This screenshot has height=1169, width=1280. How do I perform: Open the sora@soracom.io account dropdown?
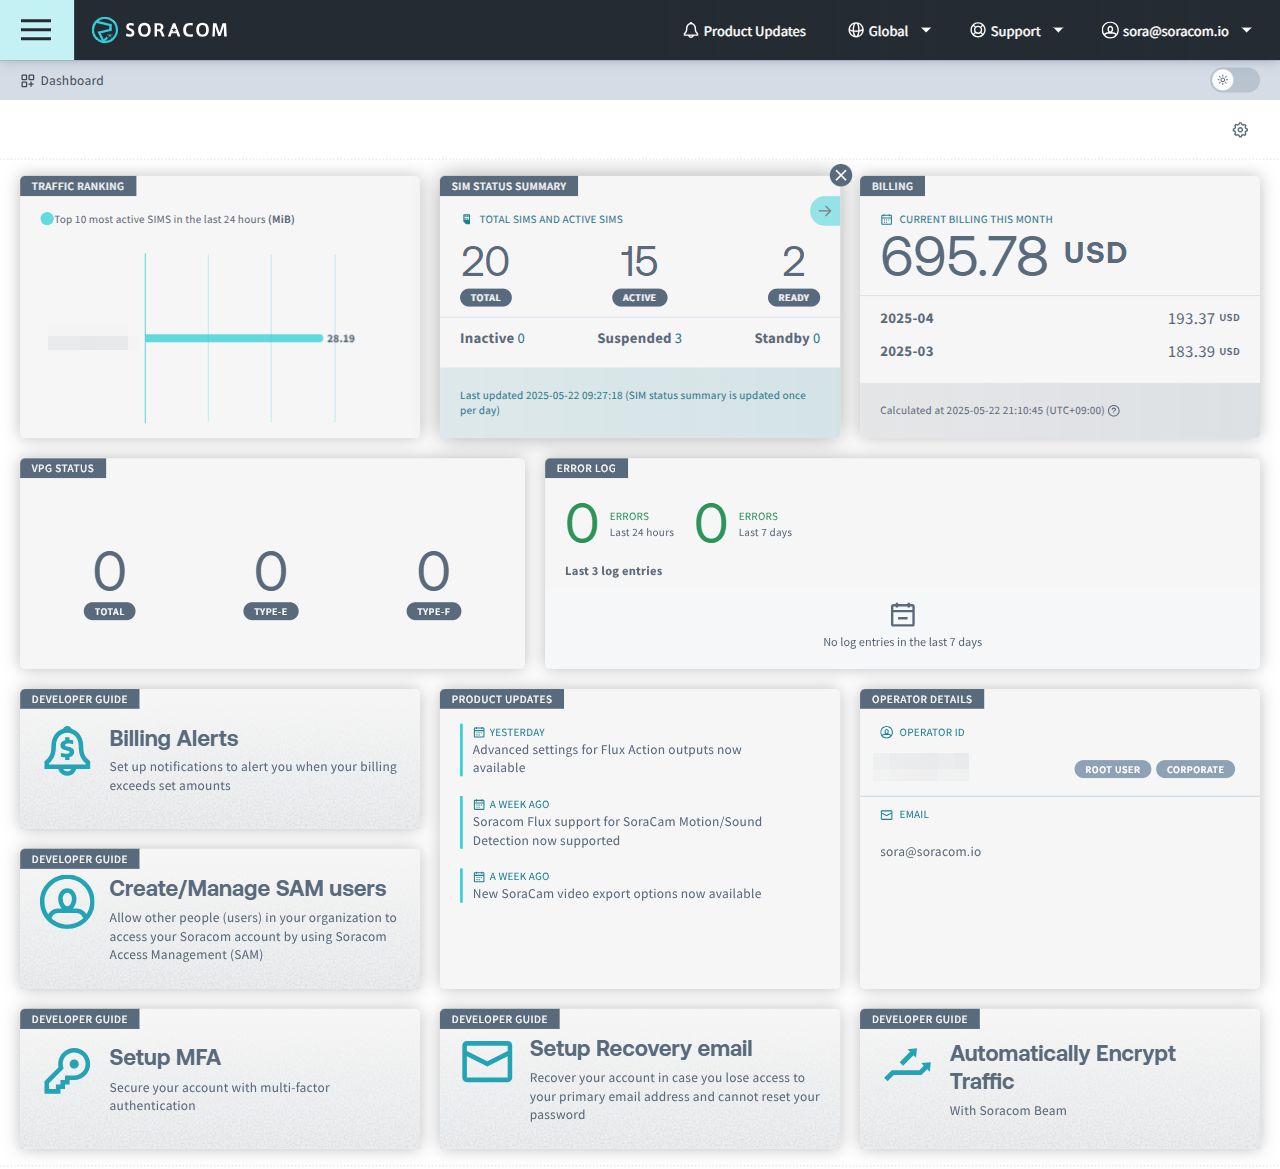[1176, 30]
